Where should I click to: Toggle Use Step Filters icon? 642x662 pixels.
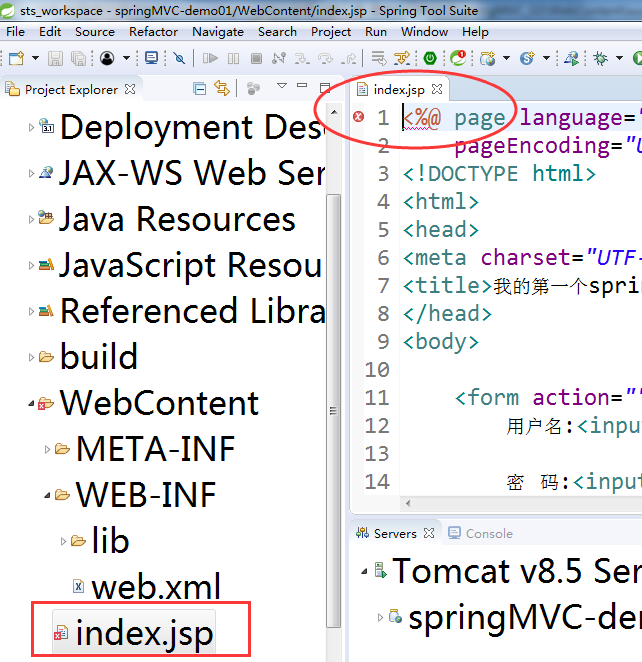coord(402,58)
